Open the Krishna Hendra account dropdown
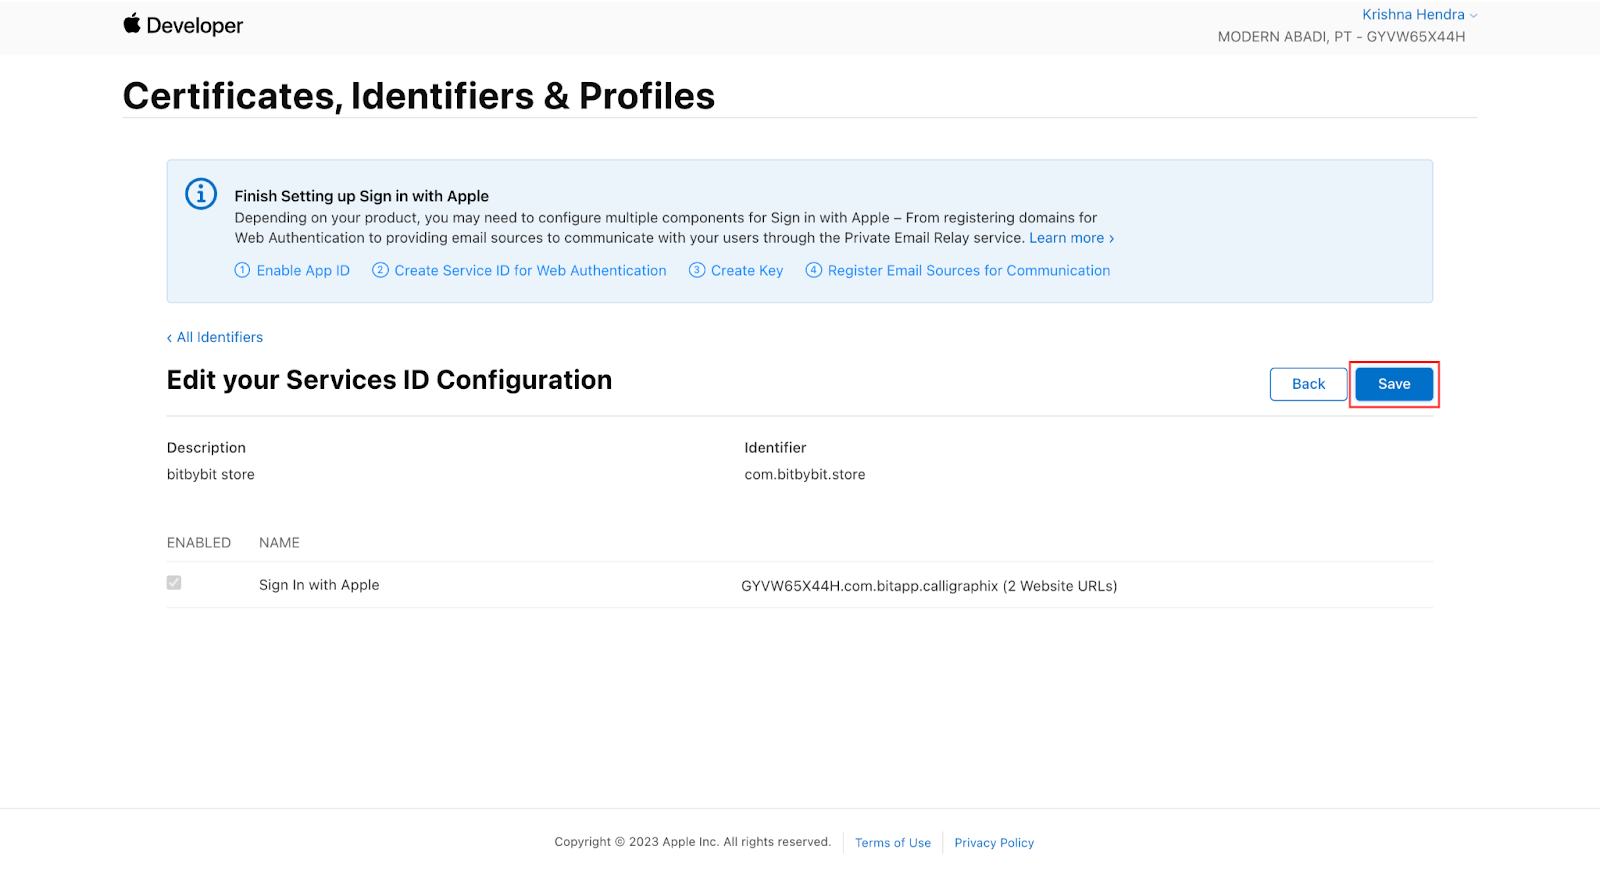The width and height of the screenshot is (1600, 878). tap(1419, 14)
